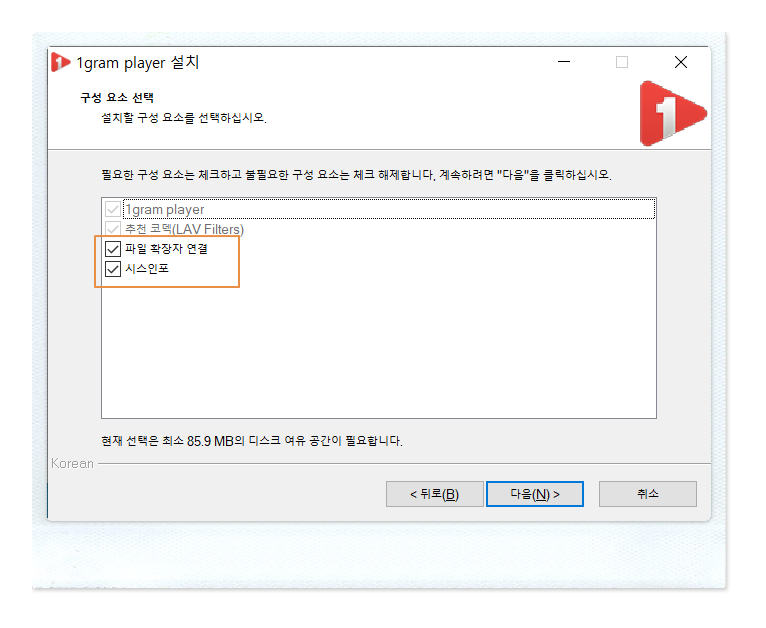This screenshot has height=628, width=766.
Task: Click the 1gram player title bar icon
Action: pyautogui.click(x=61, y=62)
